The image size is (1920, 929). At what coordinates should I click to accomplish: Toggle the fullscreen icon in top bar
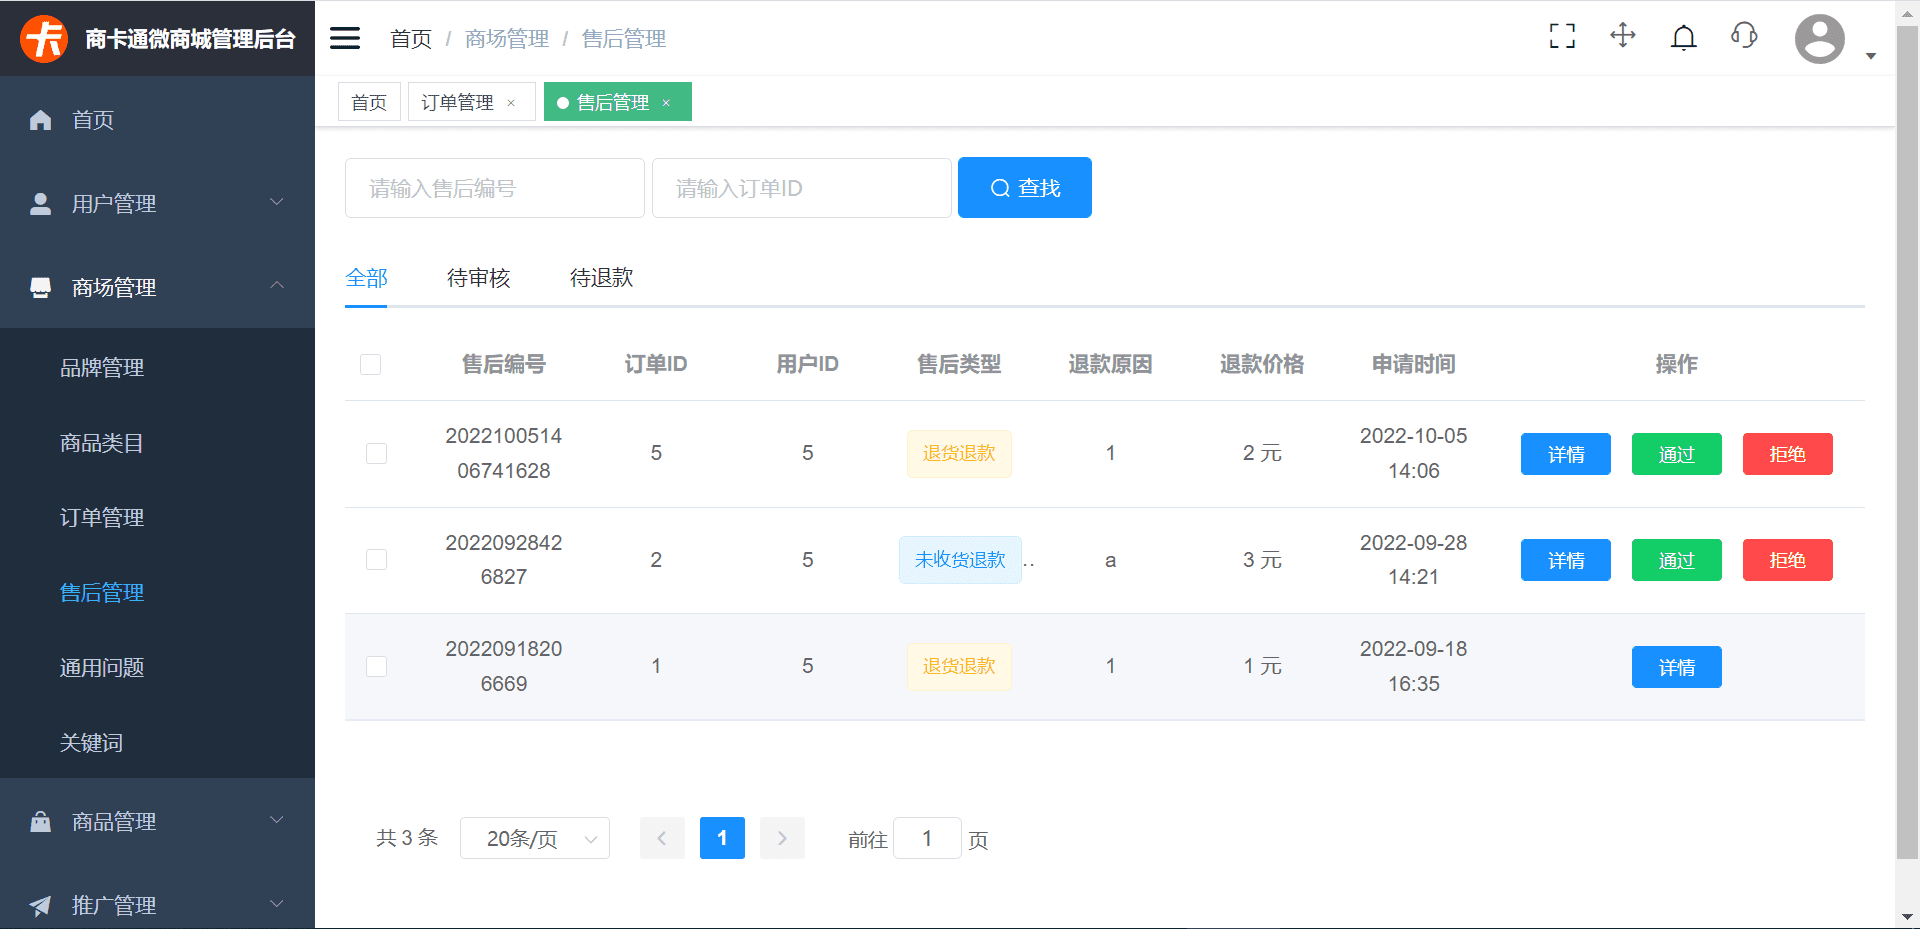point(1561,36)
